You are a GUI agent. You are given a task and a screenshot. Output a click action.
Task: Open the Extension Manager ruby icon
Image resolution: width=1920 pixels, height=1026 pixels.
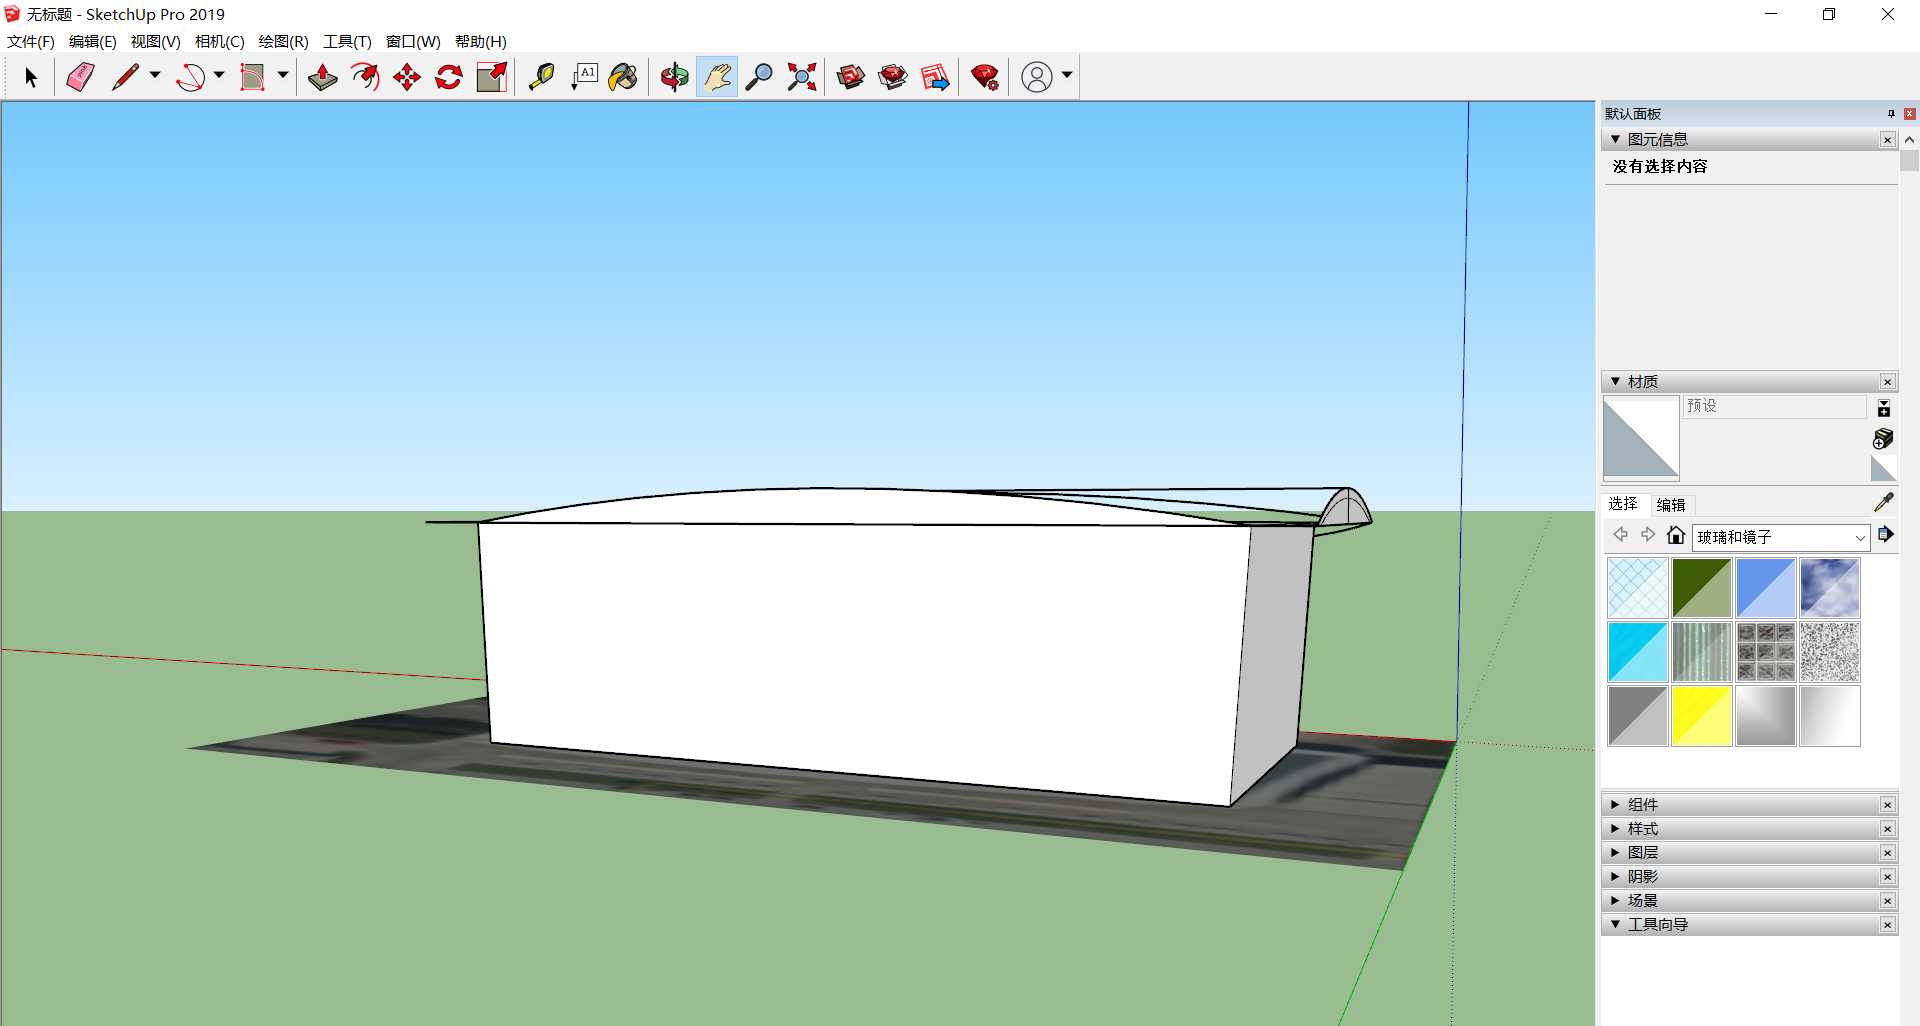[985, 77]
